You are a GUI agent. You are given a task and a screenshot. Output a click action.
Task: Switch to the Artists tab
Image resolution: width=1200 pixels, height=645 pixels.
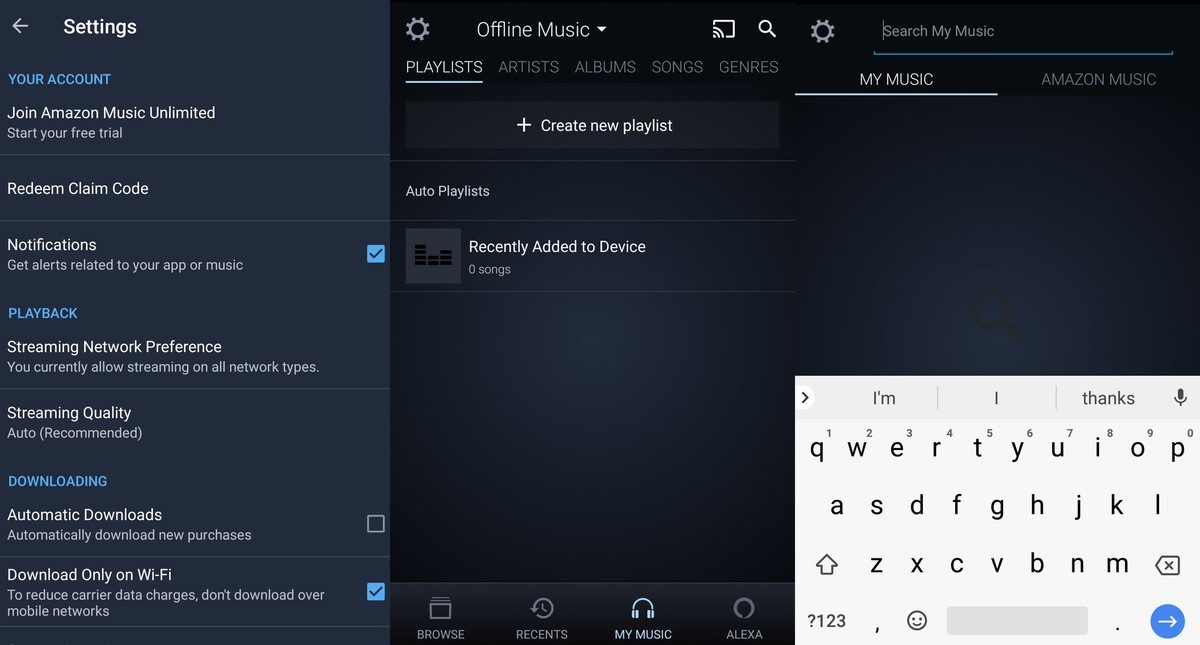click(x=529, y=67)
